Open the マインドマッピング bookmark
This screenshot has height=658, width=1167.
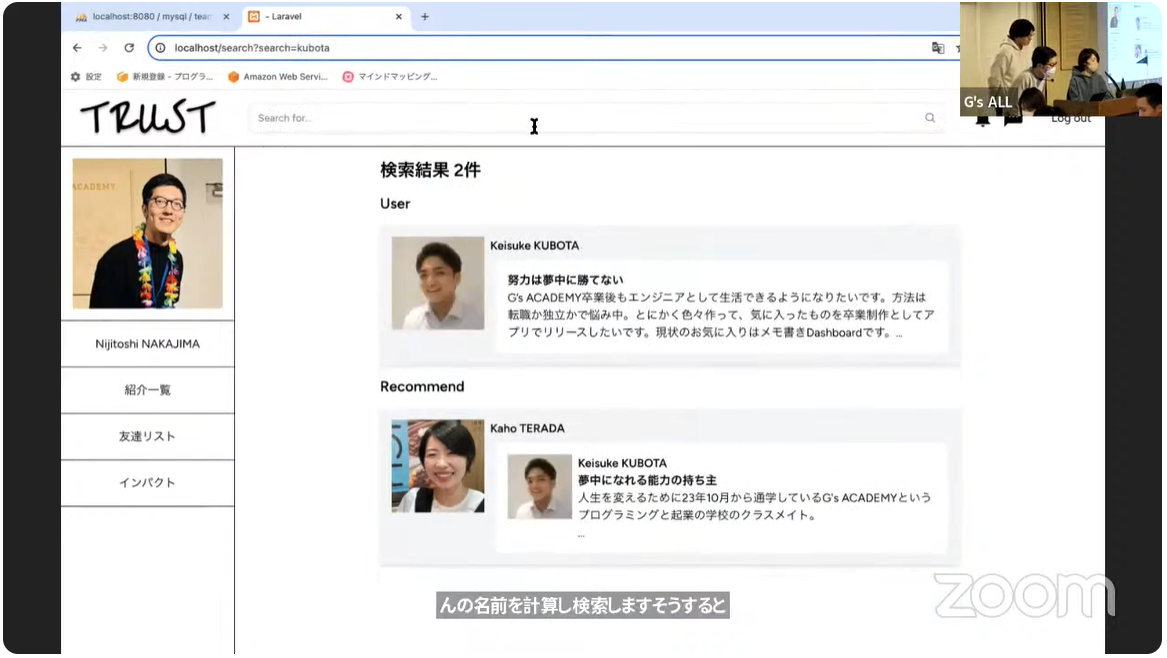[x=389, y=77]
